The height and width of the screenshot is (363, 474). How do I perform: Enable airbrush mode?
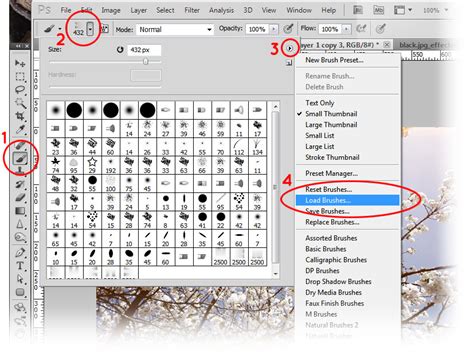361,29
